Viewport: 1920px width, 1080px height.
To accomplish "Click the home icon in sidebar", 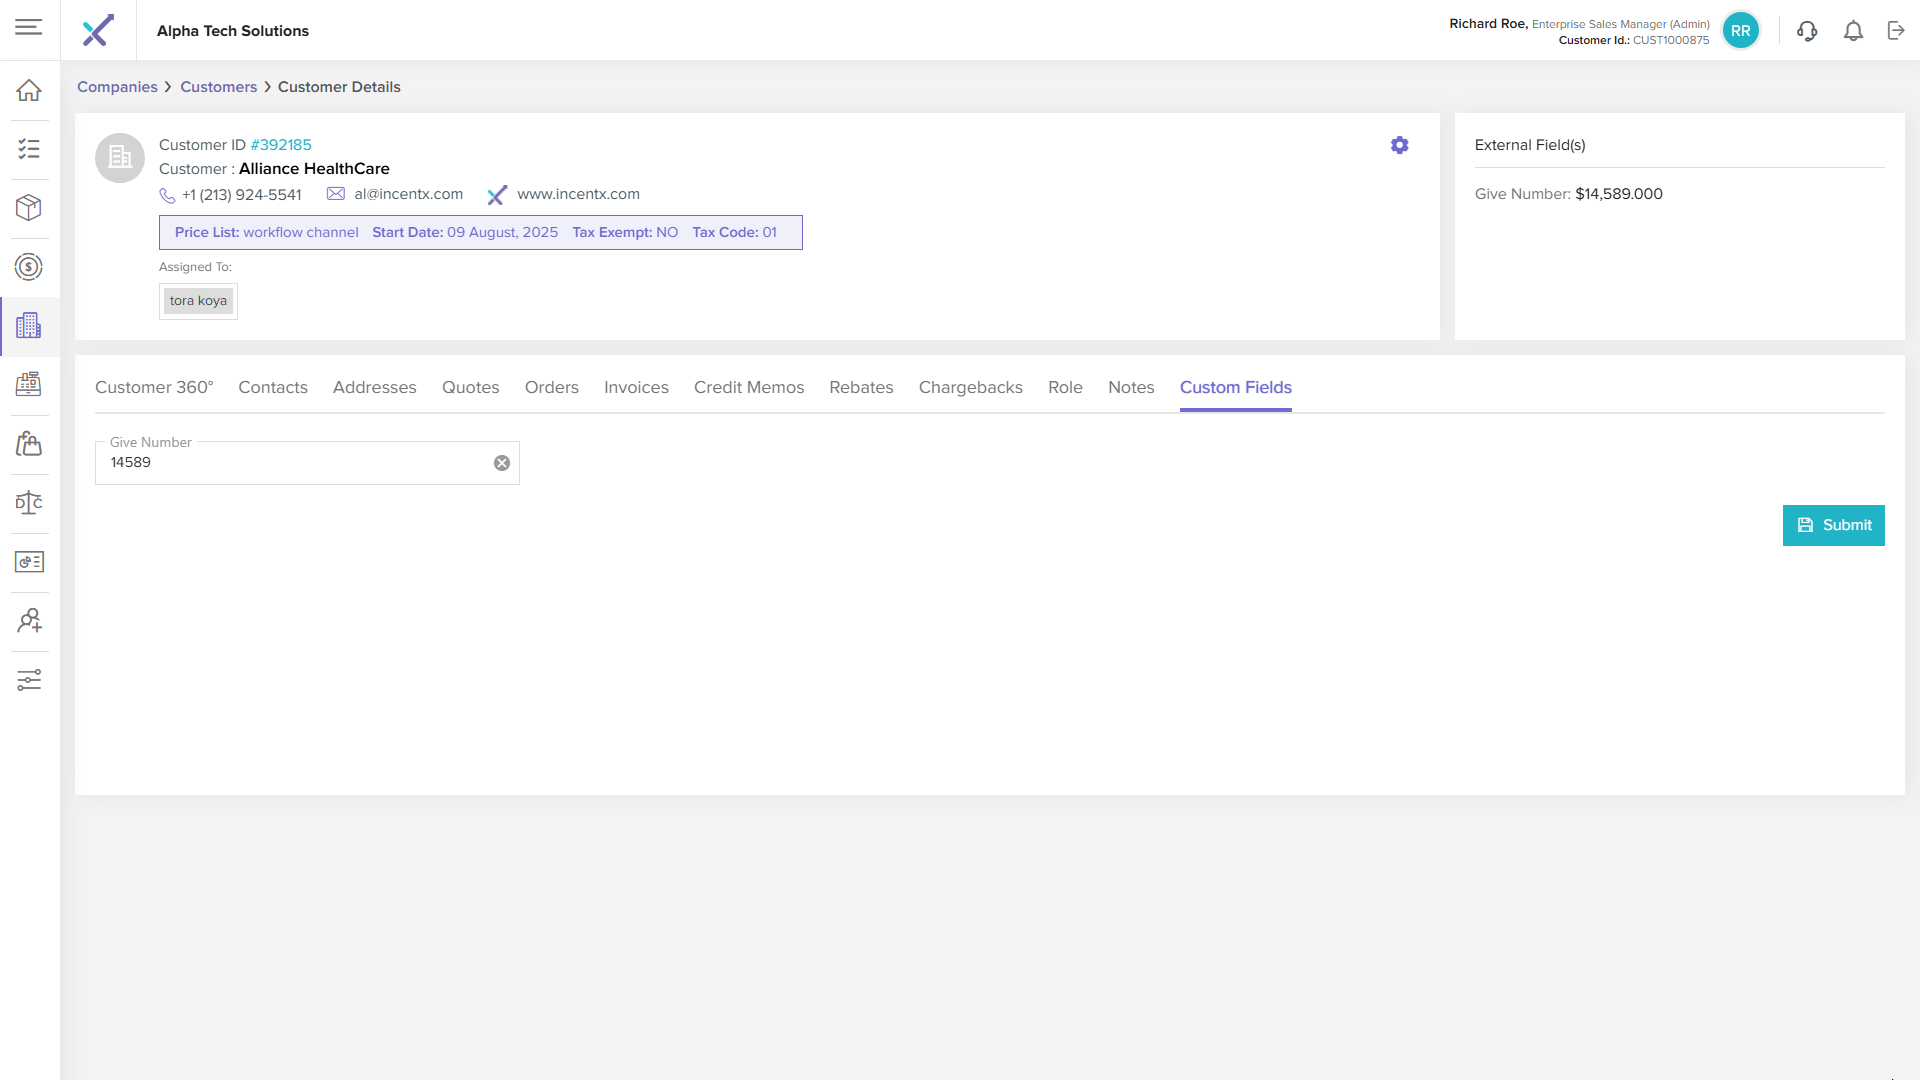I will tap(29, 90).
